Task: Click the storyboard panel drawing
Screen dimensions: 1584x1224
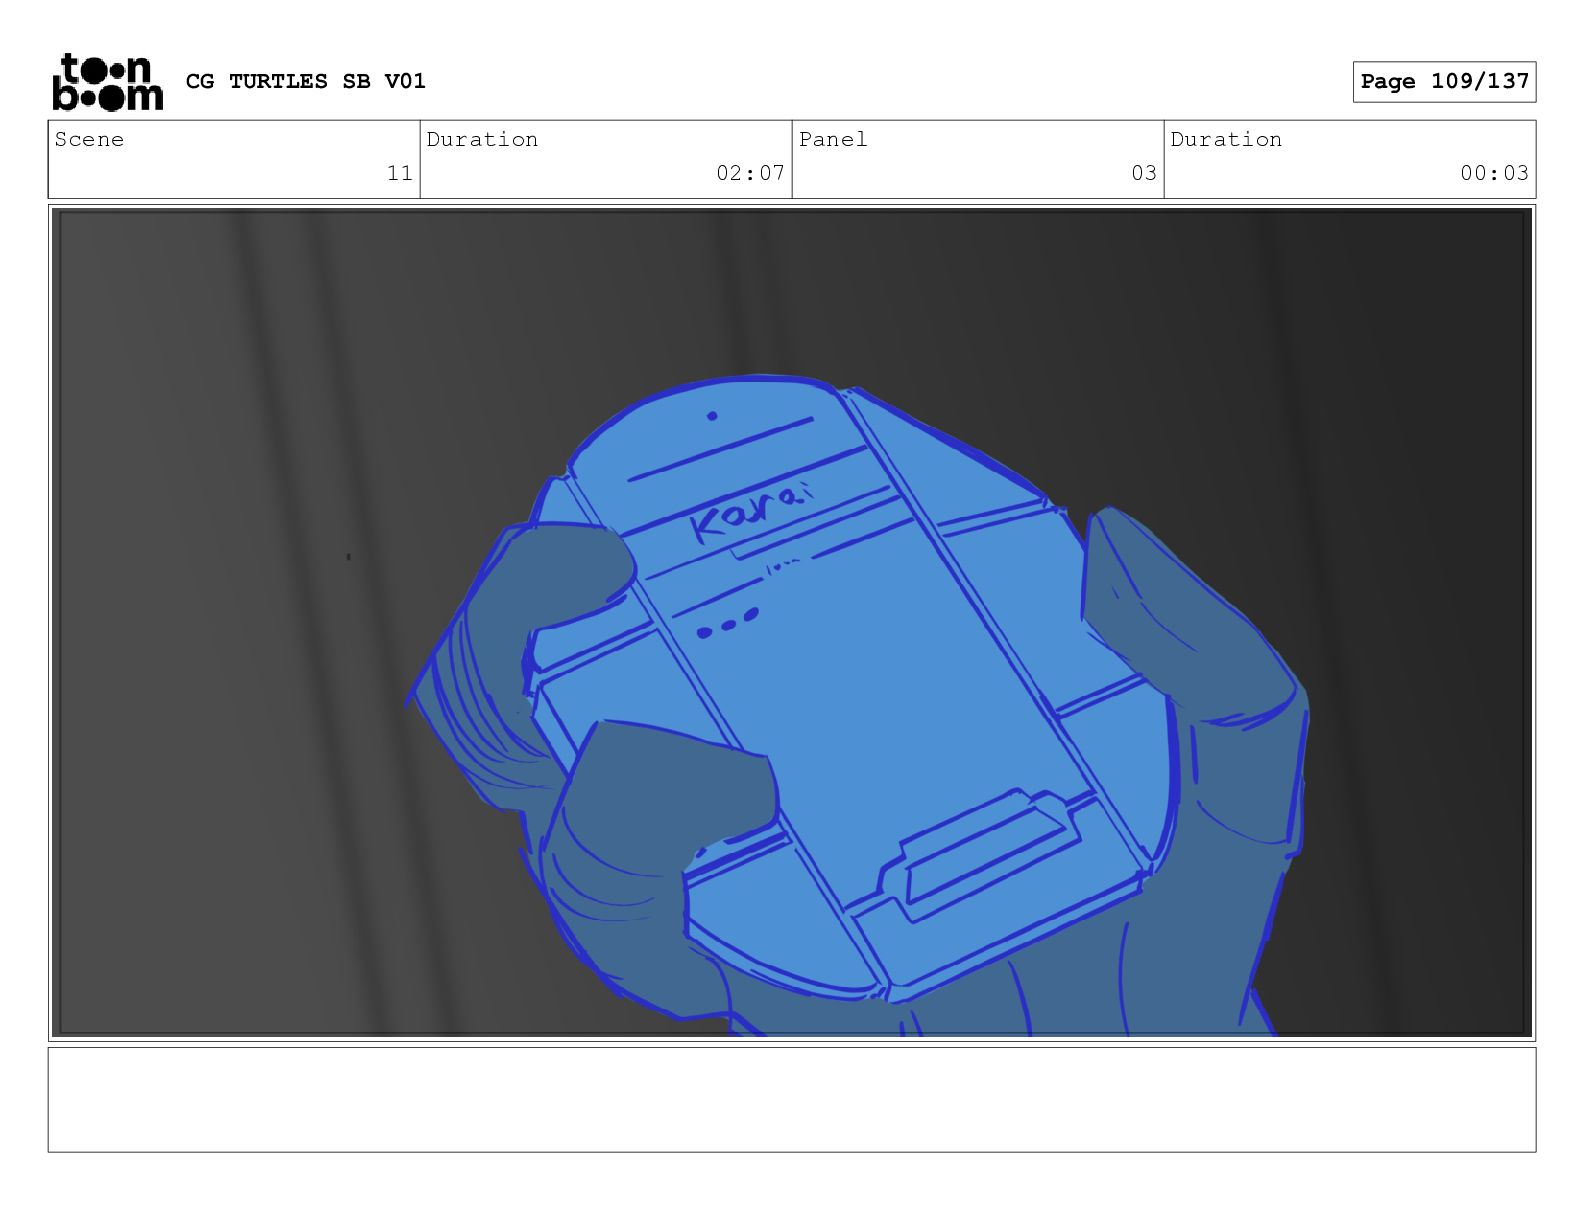Action: pos(792,623)
